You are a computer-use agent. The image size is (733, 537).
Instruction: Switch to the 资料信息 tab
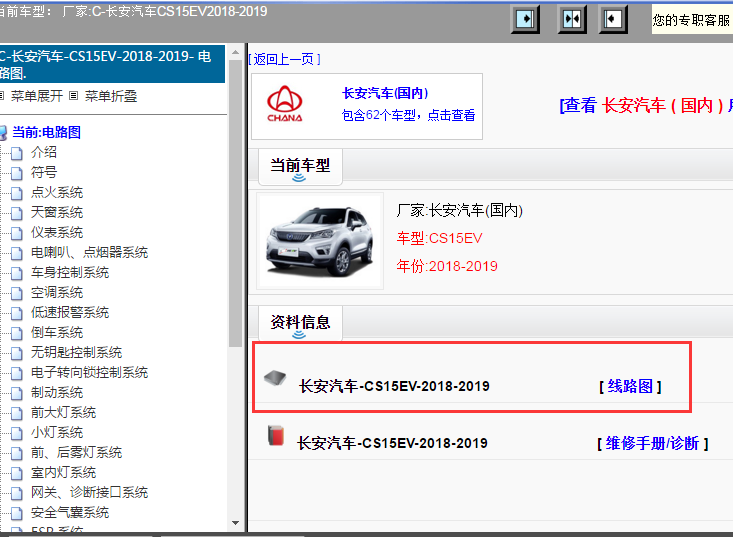coord(300,323)
